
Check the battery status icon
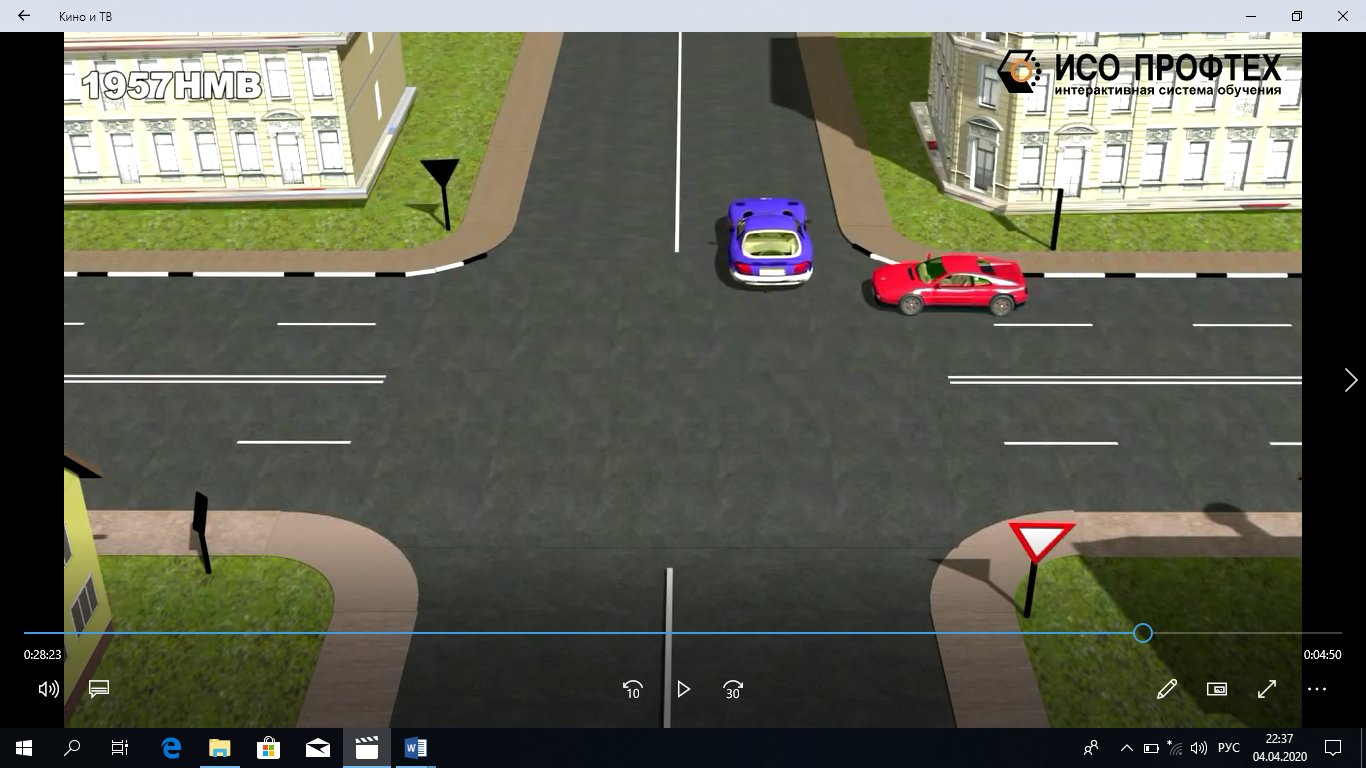1151,748
